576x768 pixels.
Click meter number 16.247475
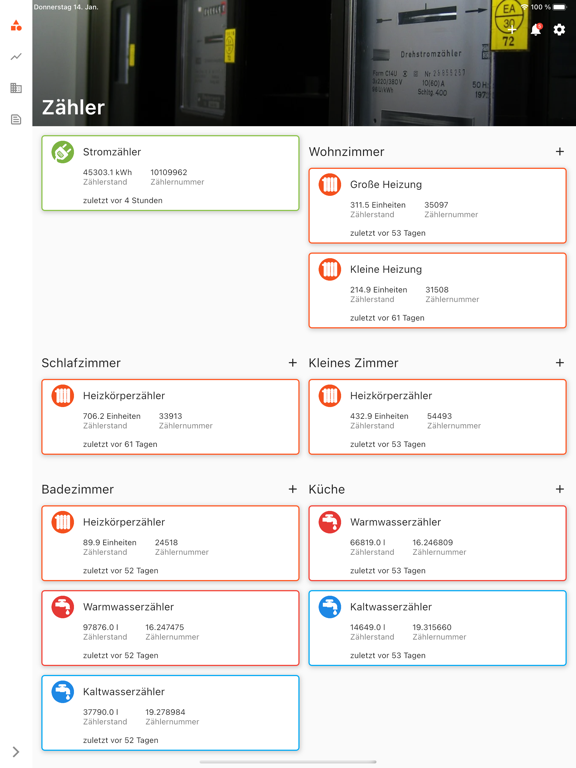(x=165, y=627)
